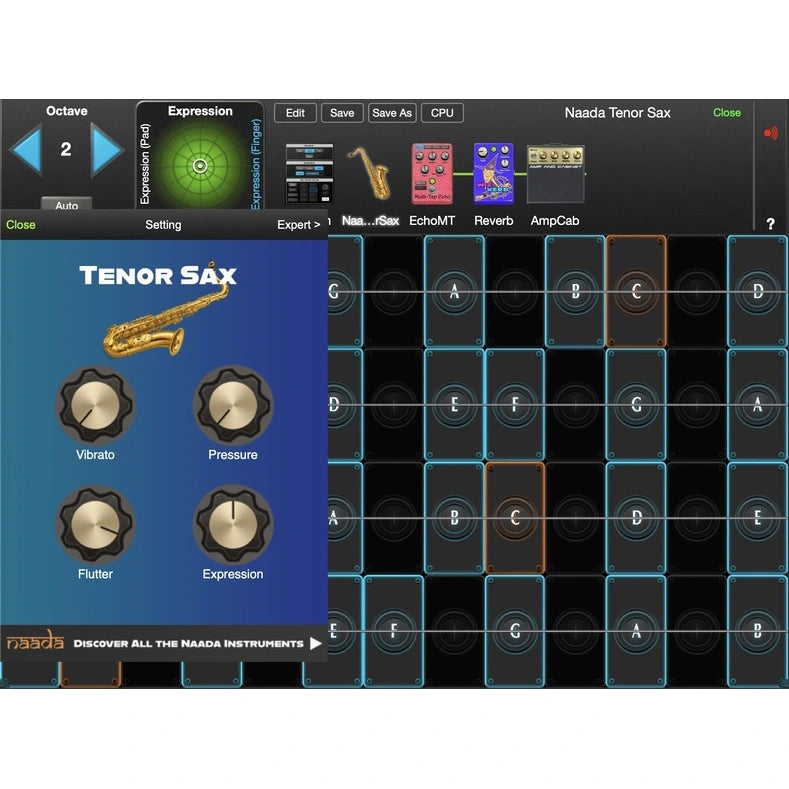Adjust the Pressure knob
This screenshot has width=789, height=789.
click(233, 405)
